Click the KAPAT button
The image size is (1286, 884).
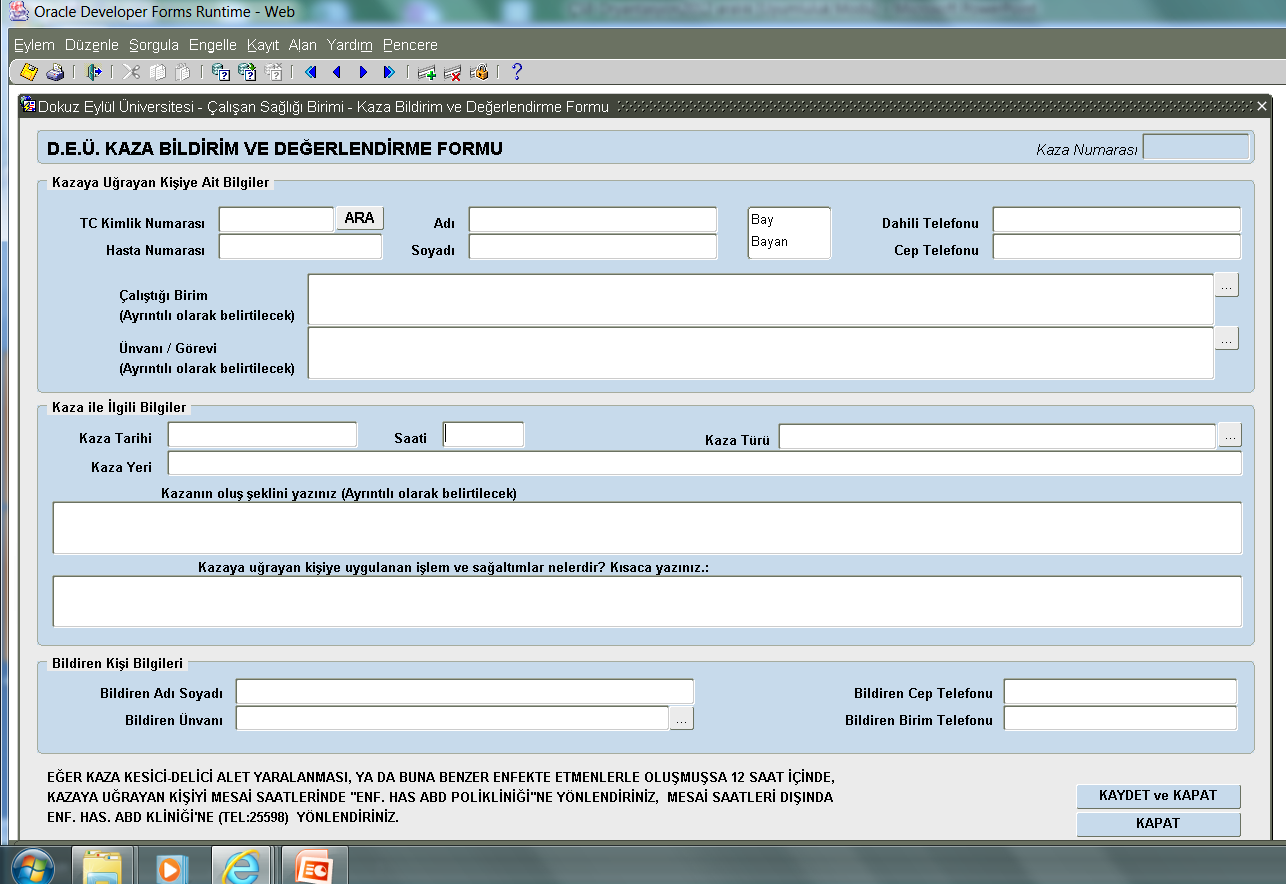point(1158,824)
